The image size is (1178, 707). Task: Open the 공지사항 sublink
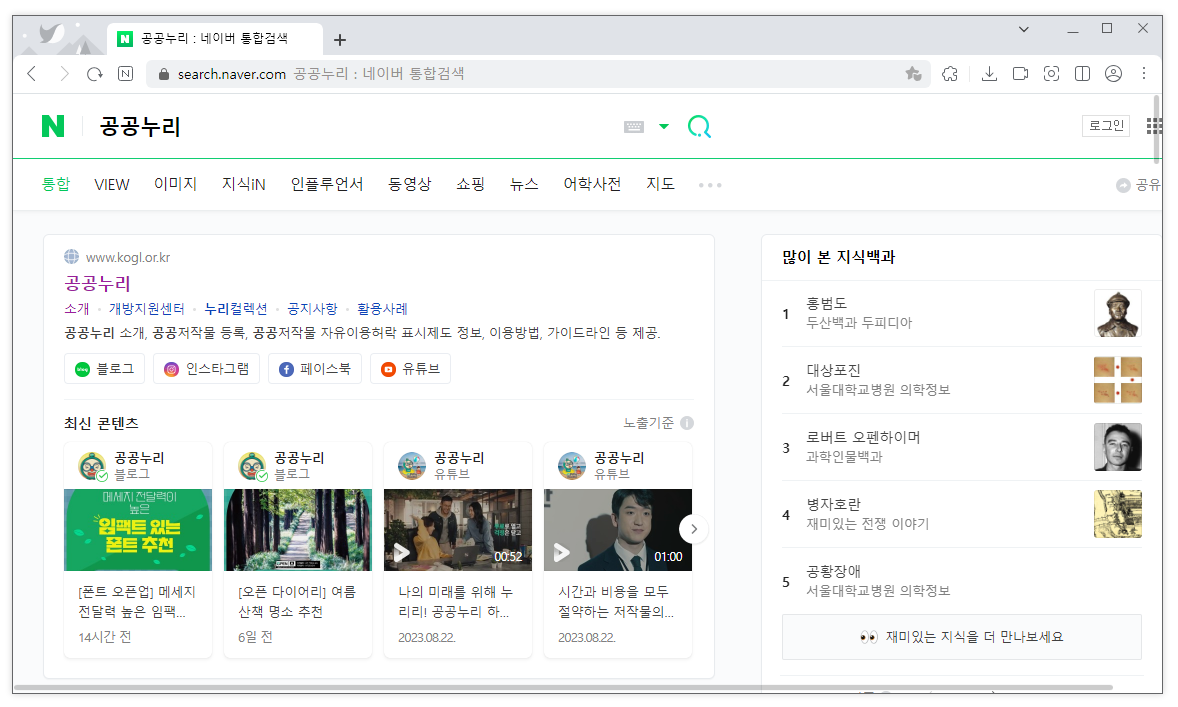click(x=313, y=308)
